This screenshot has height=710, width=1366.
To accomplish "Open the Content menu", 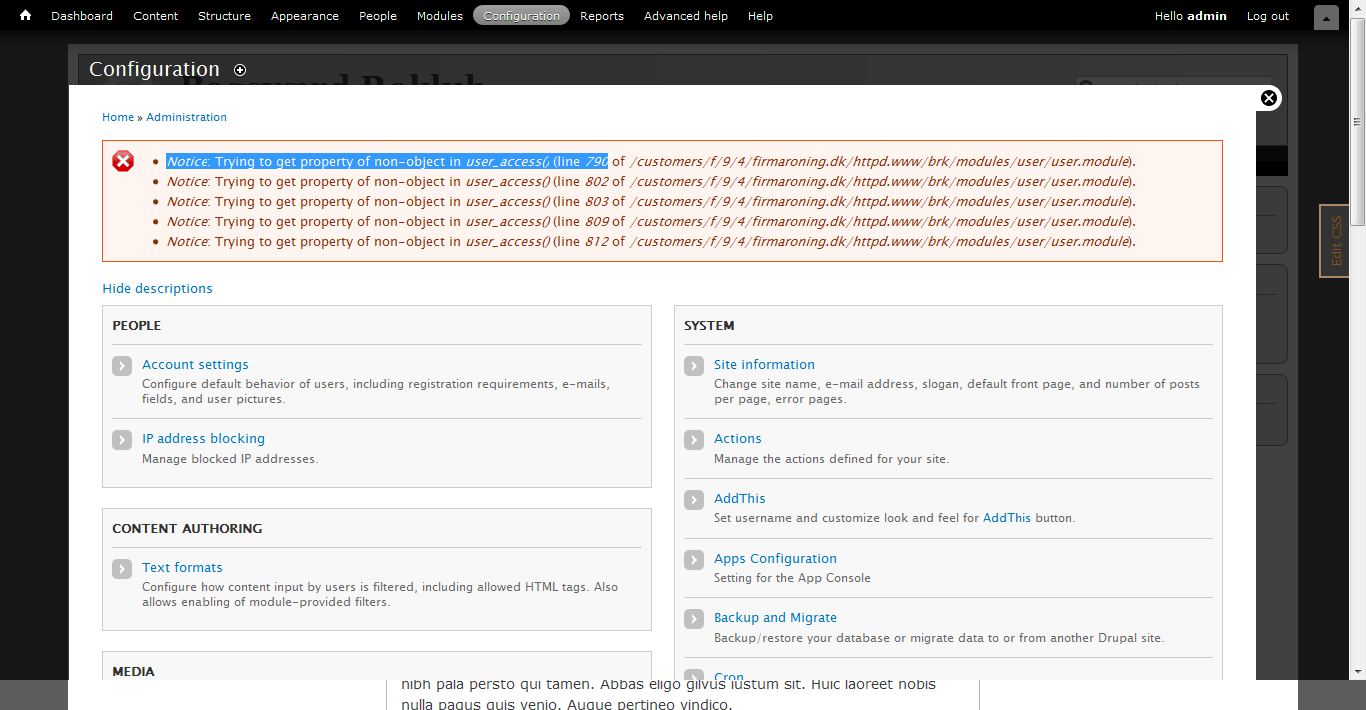I will 155,16.
